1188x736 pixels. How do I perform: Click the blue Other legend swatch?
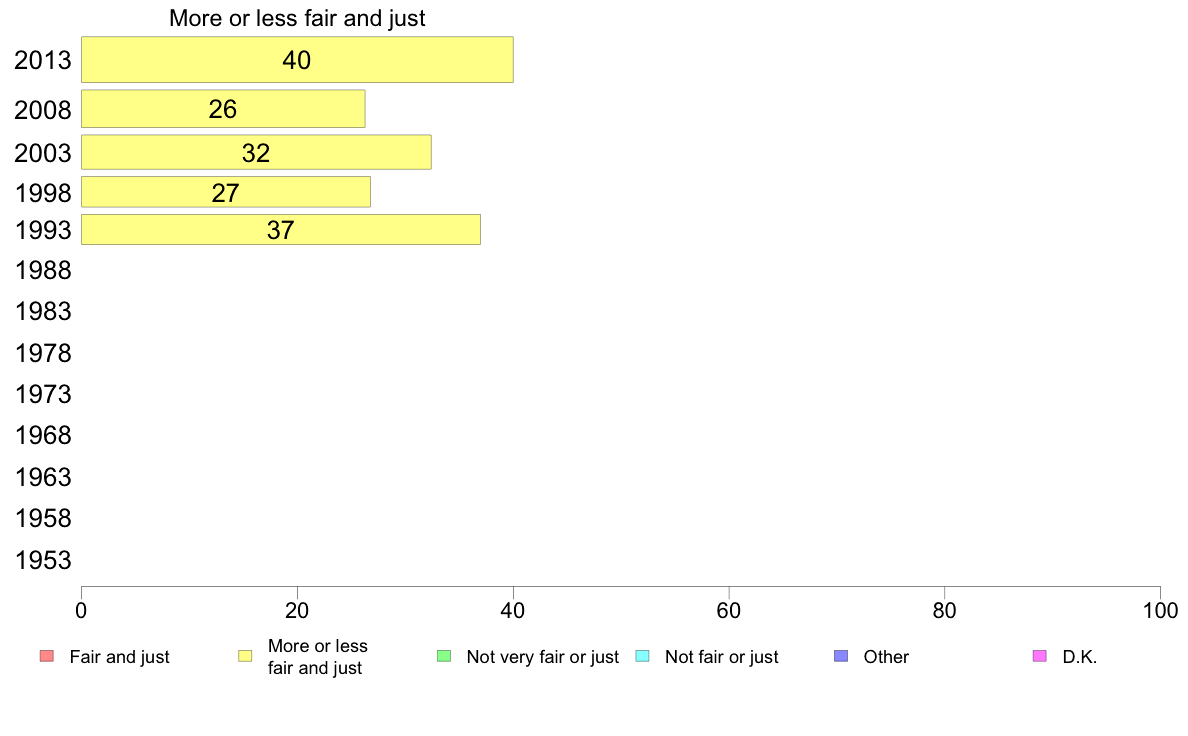coord(841,656)
